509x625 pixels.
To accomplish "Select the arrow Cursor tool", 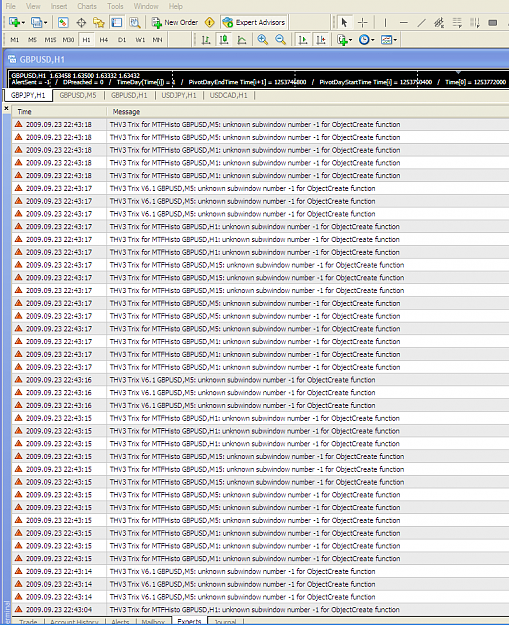I will [344, 22].
